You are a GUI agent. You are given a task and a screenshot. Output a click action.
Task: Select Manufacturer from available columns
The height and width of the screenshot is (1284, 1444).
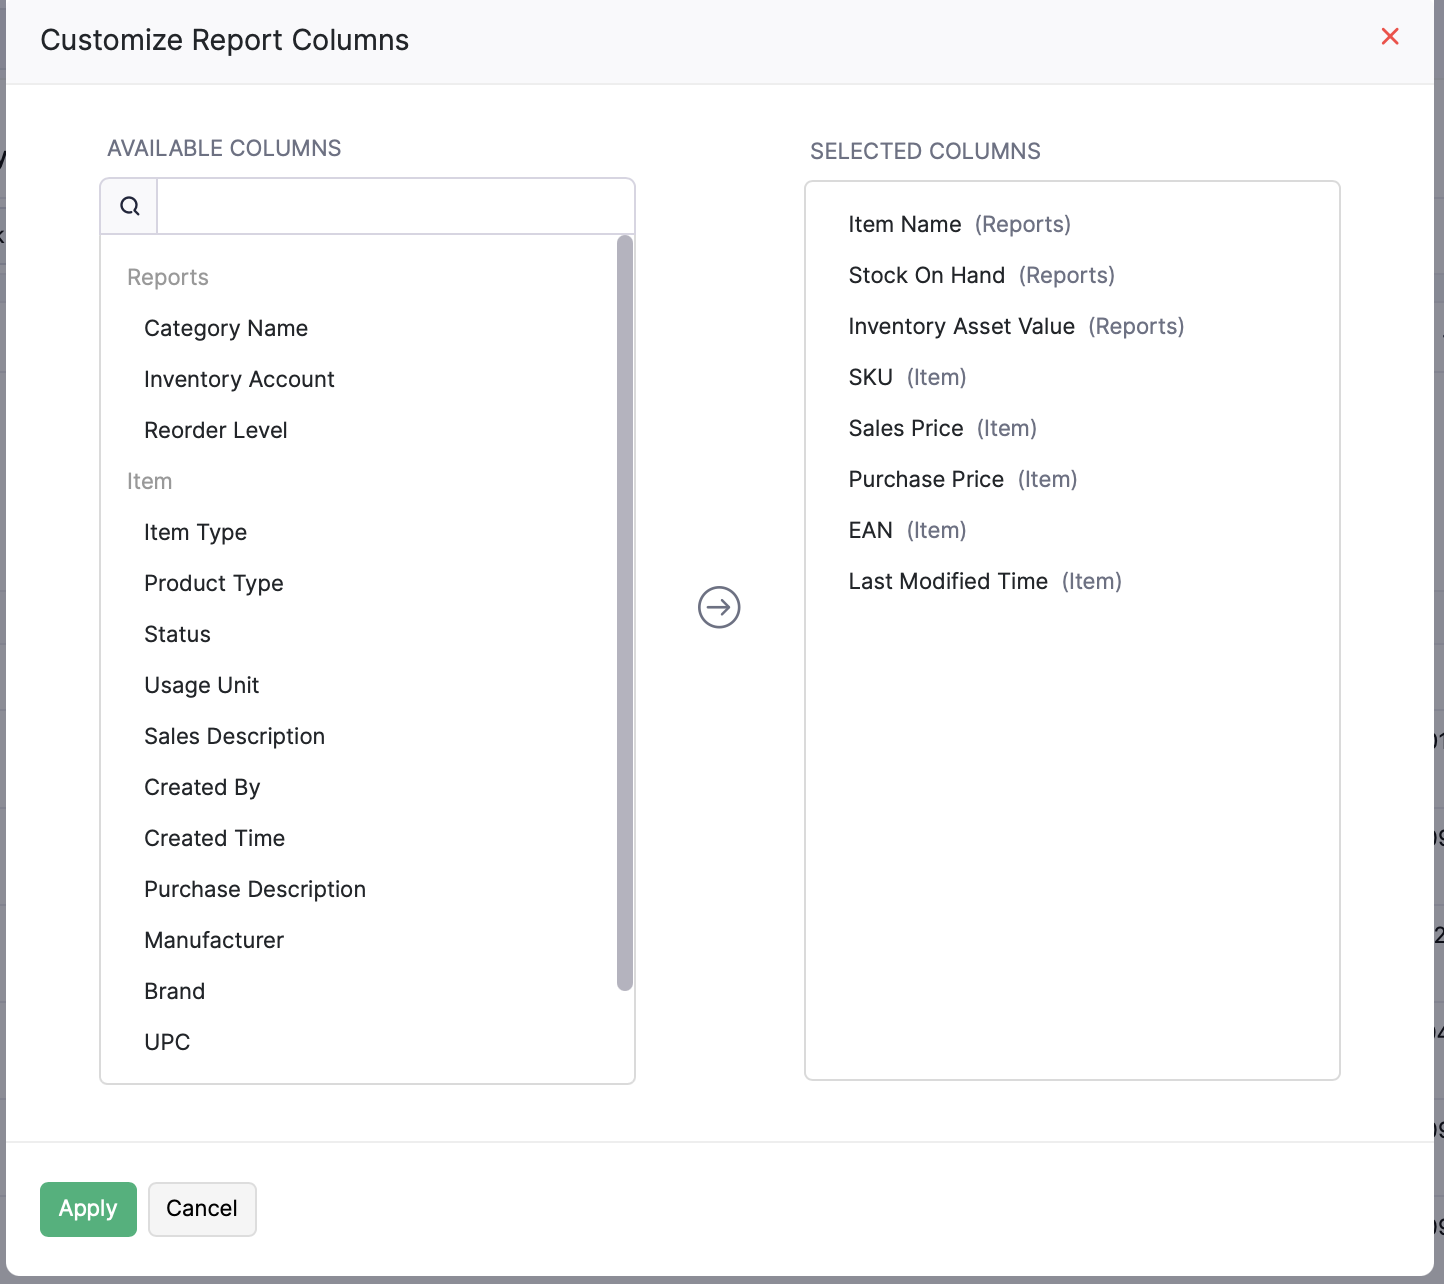click(x=214, y=941)
